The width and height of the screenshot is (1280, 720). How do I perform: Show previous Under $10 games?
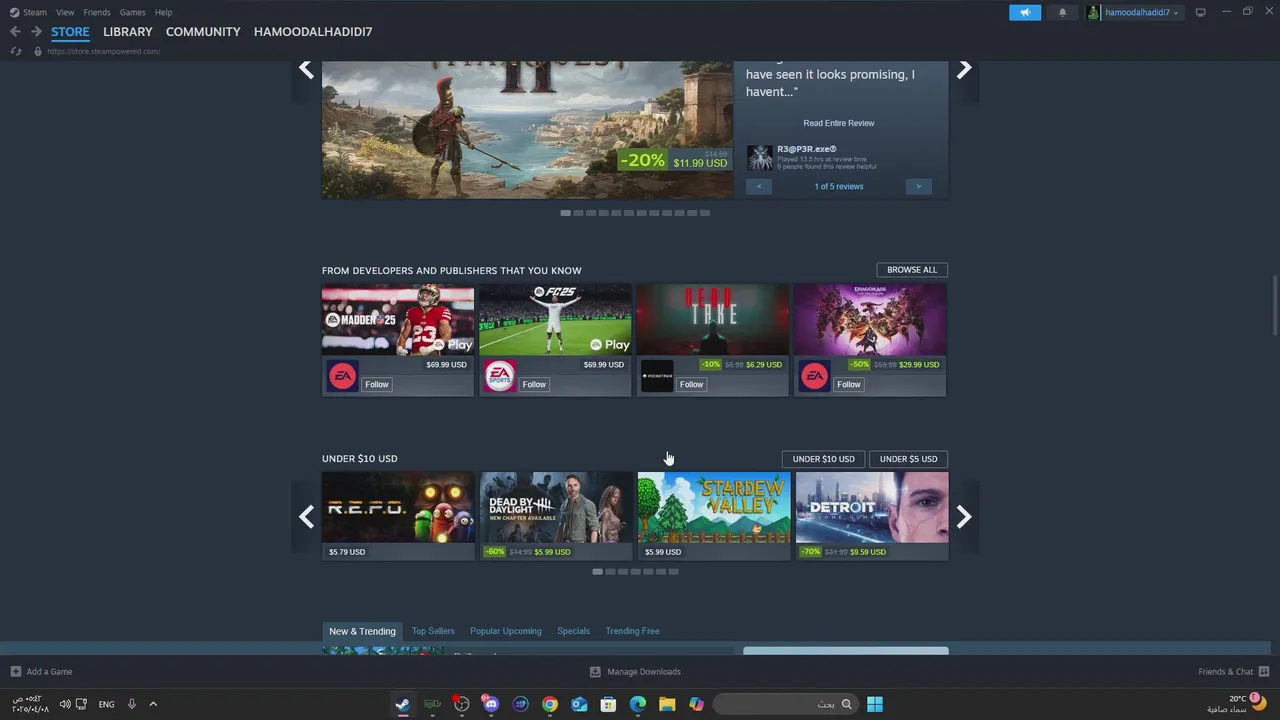tap(306, 517)
